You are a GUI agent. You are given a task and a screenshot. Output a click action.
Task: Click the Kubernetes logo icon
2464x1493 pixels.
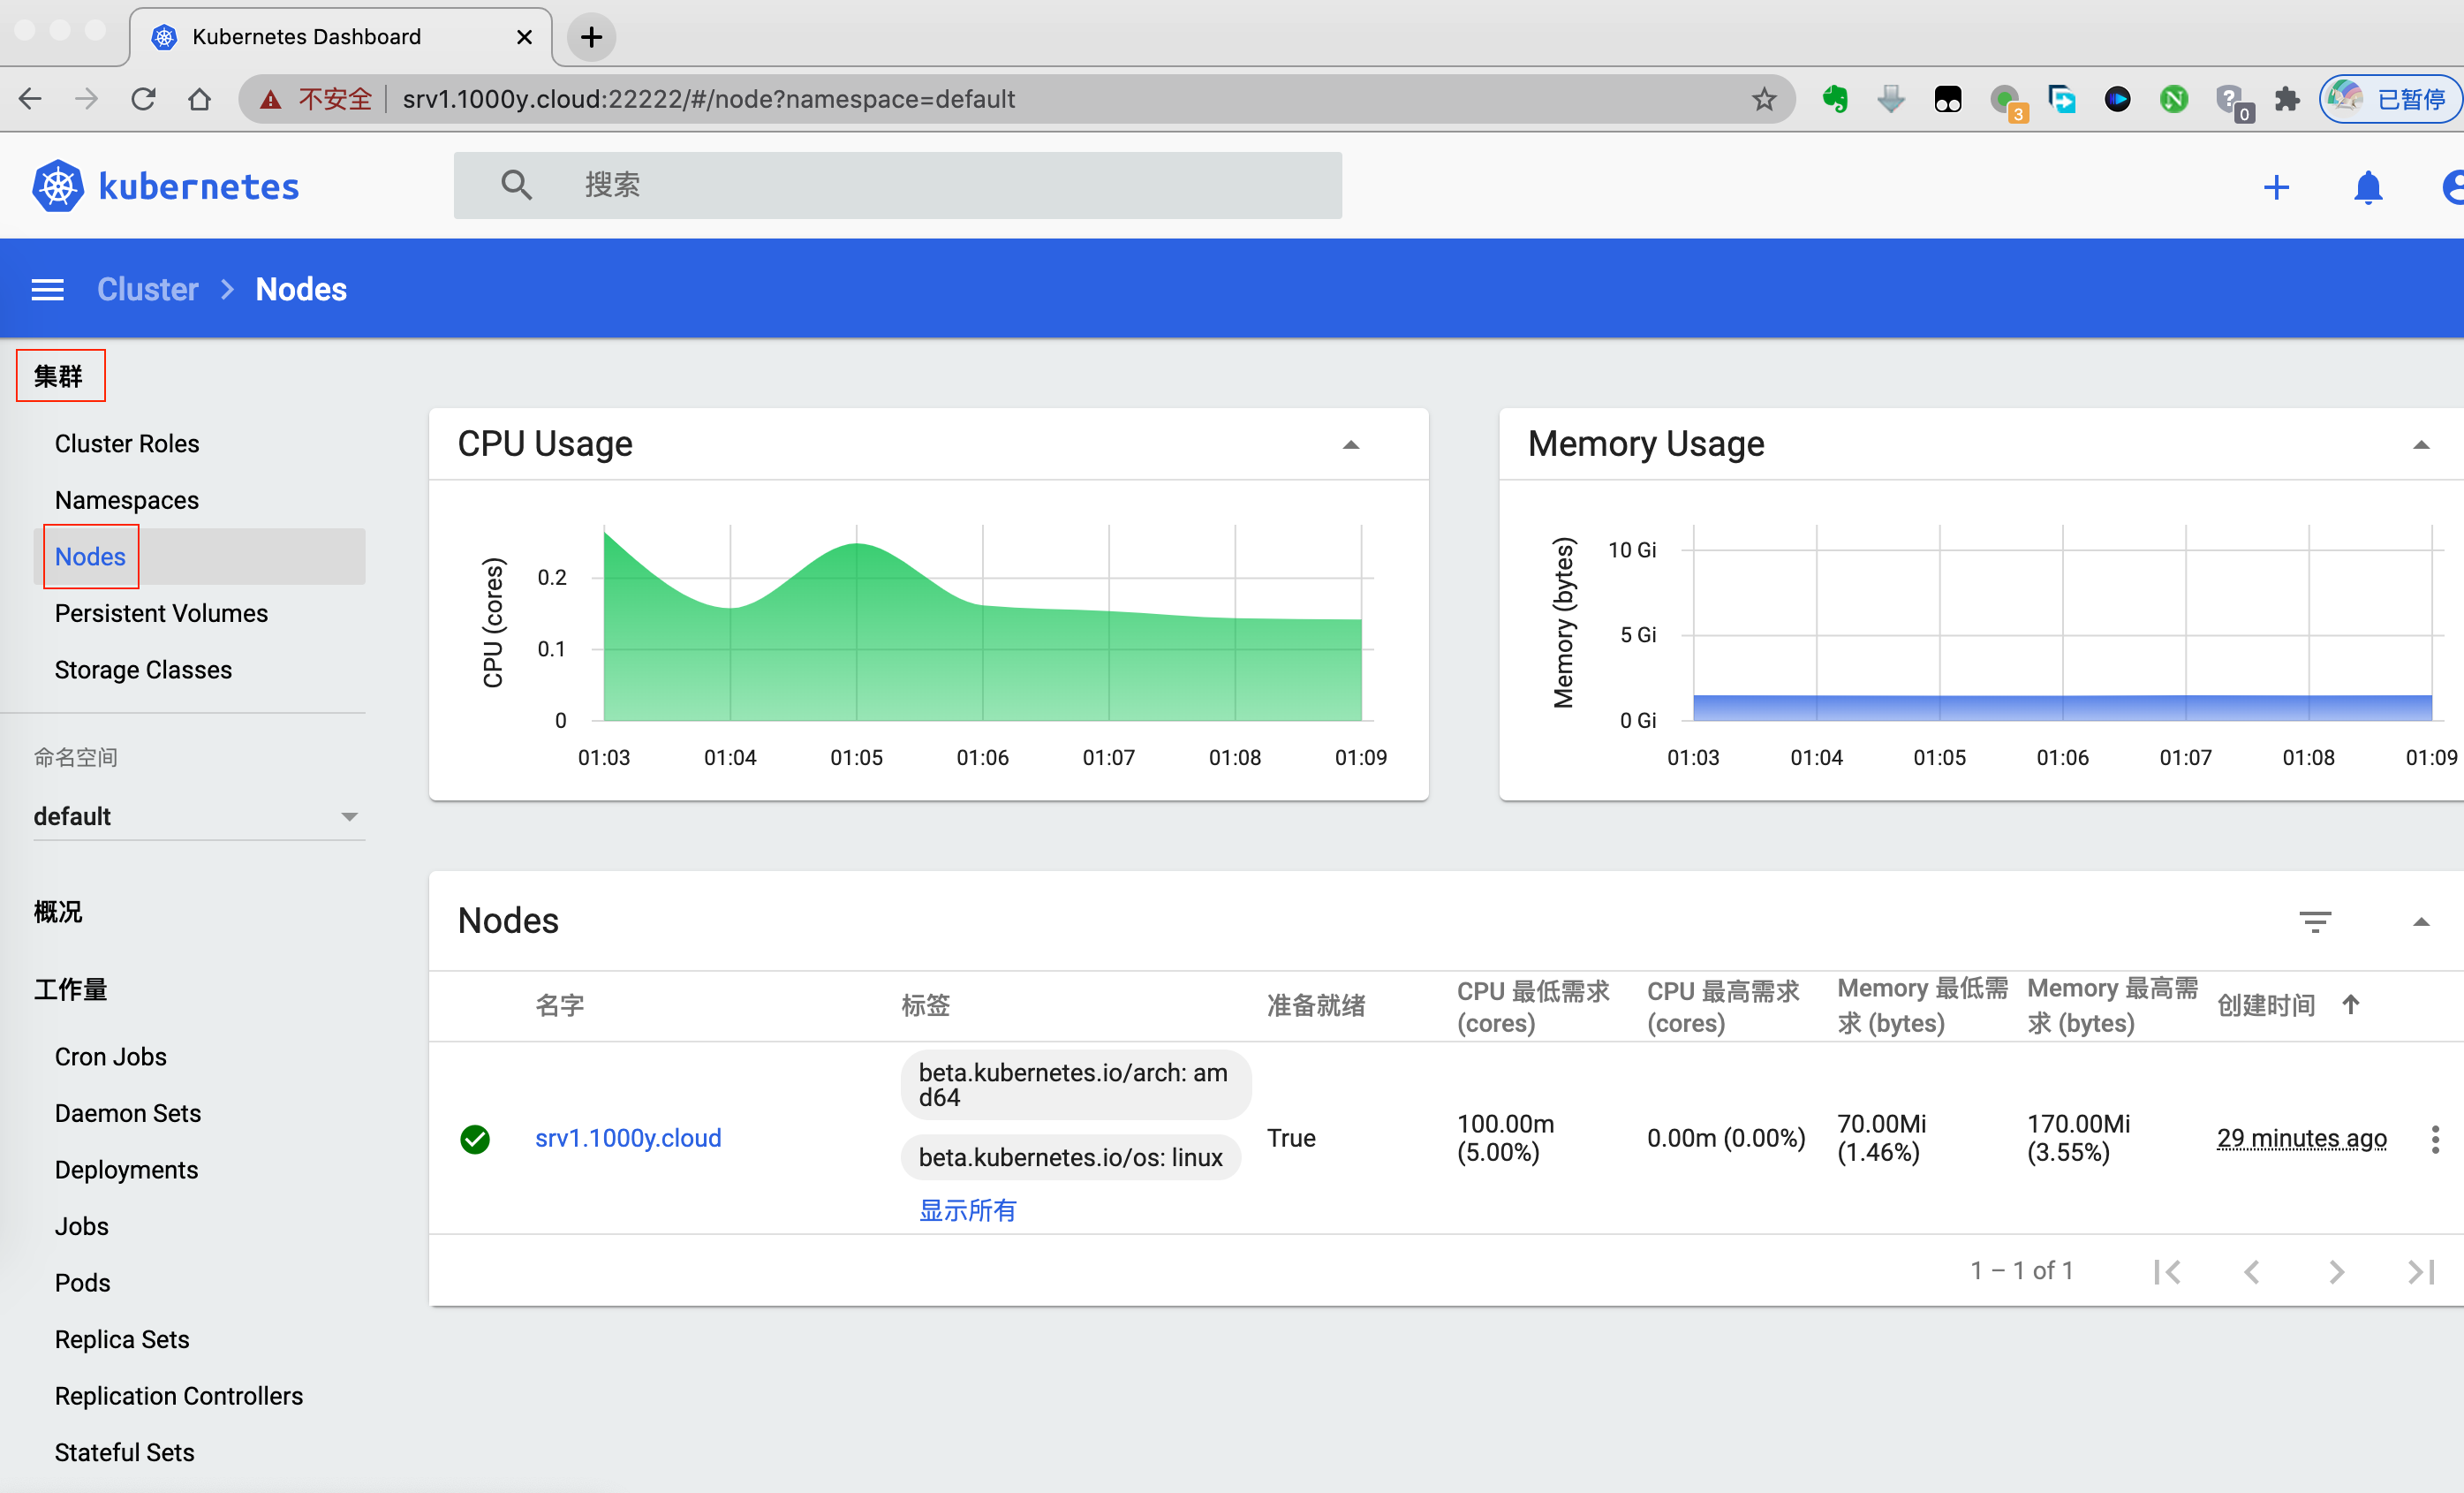tap(58, 186)
